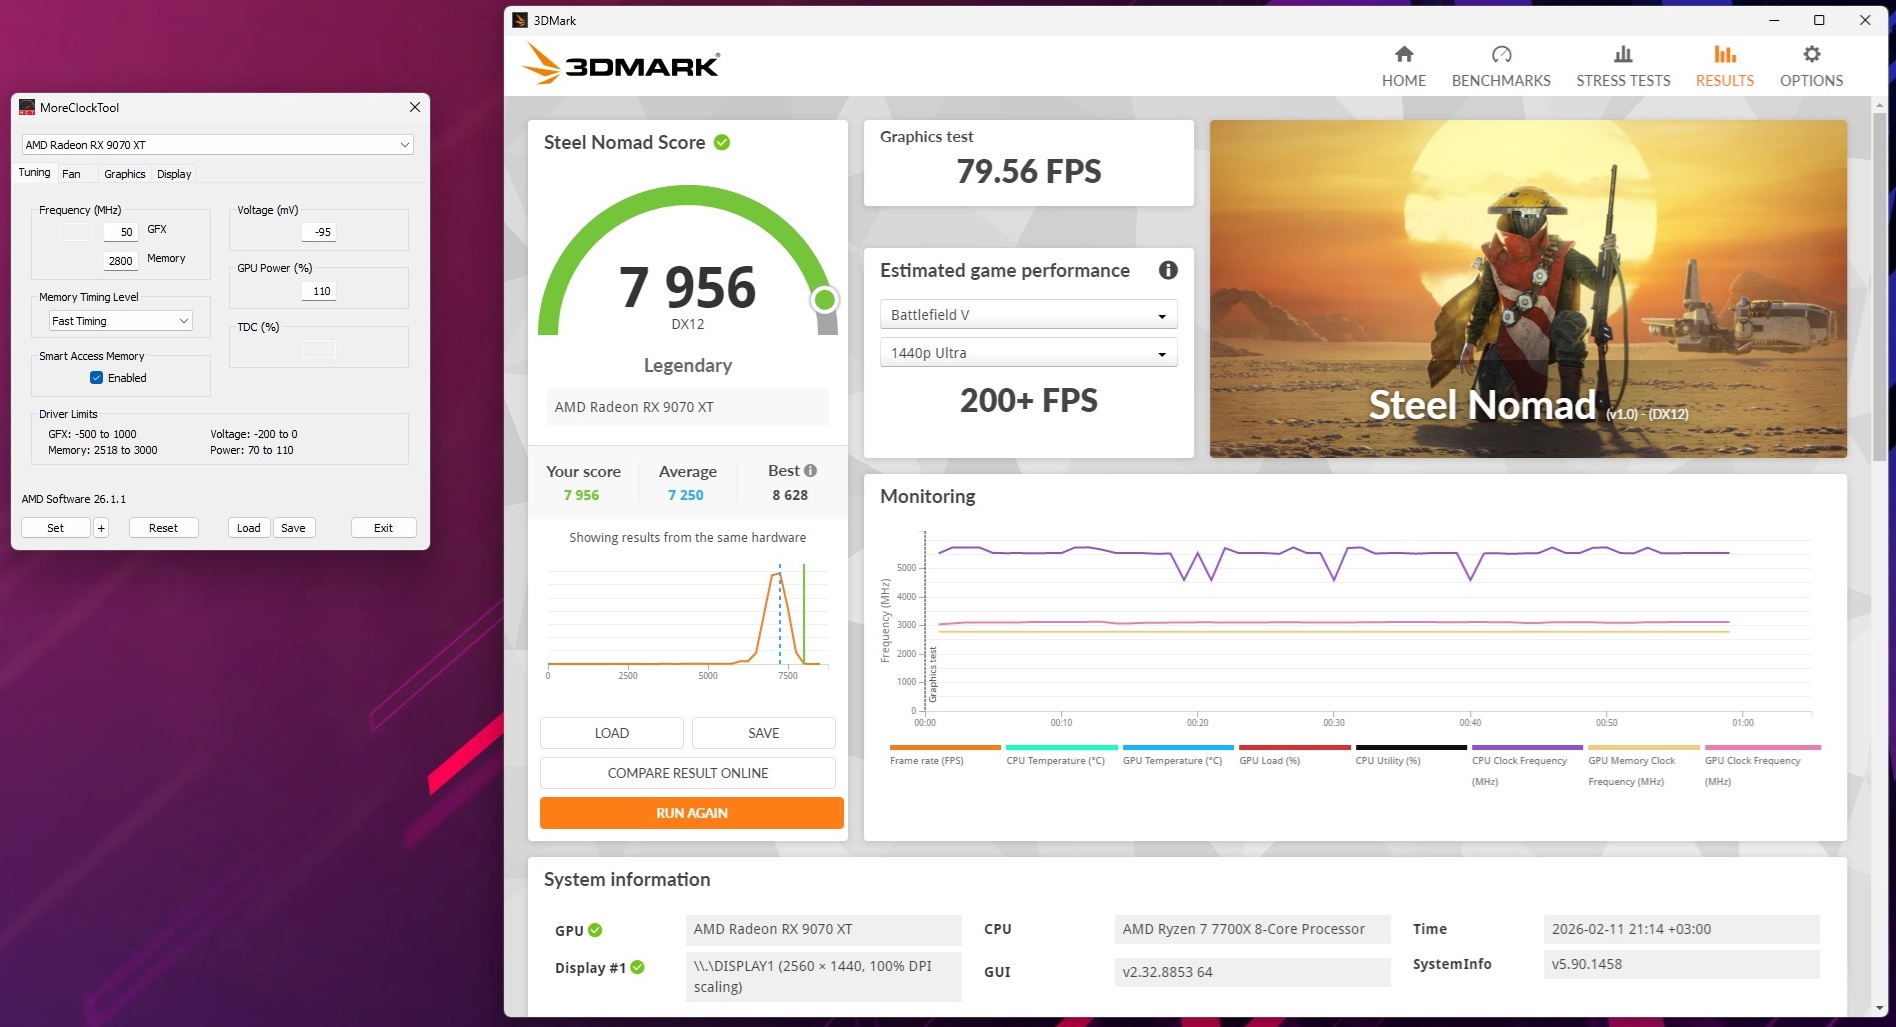Click the "7 956" score value
The image size is (1896, 1027).
tap(688, 288)
